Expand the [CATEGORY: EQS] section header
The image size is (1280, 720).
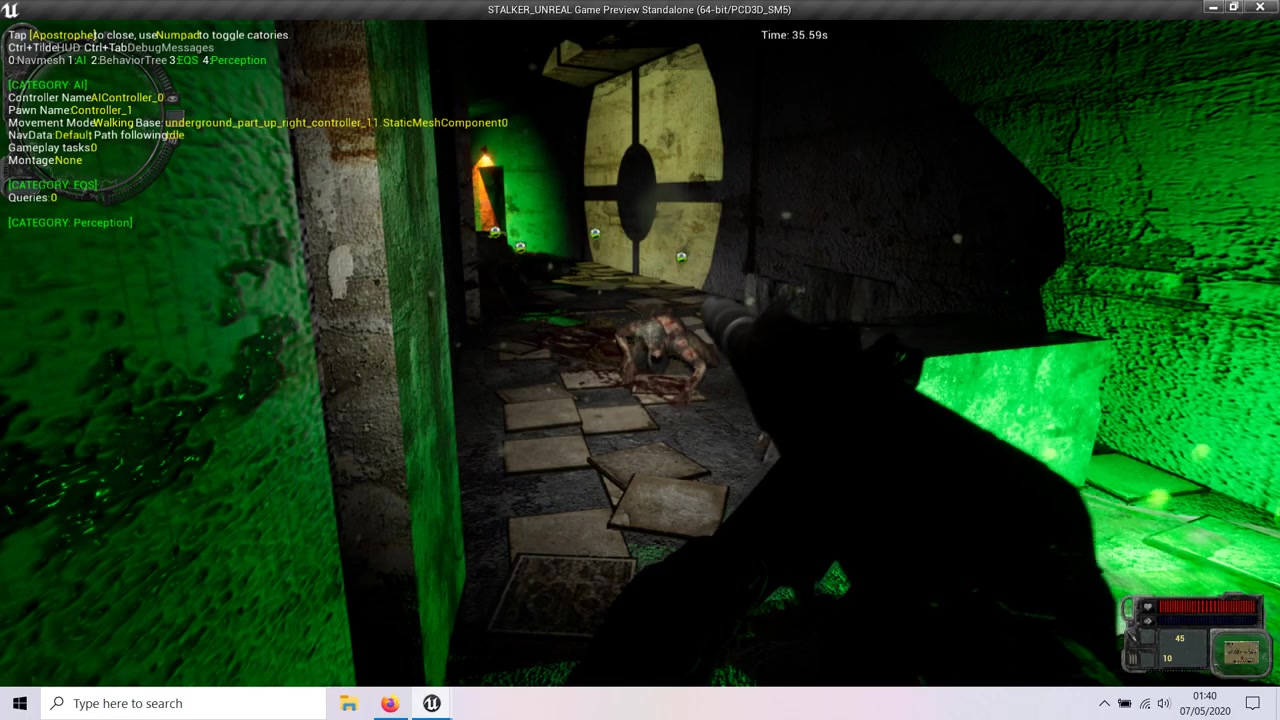tap(53, 185)
